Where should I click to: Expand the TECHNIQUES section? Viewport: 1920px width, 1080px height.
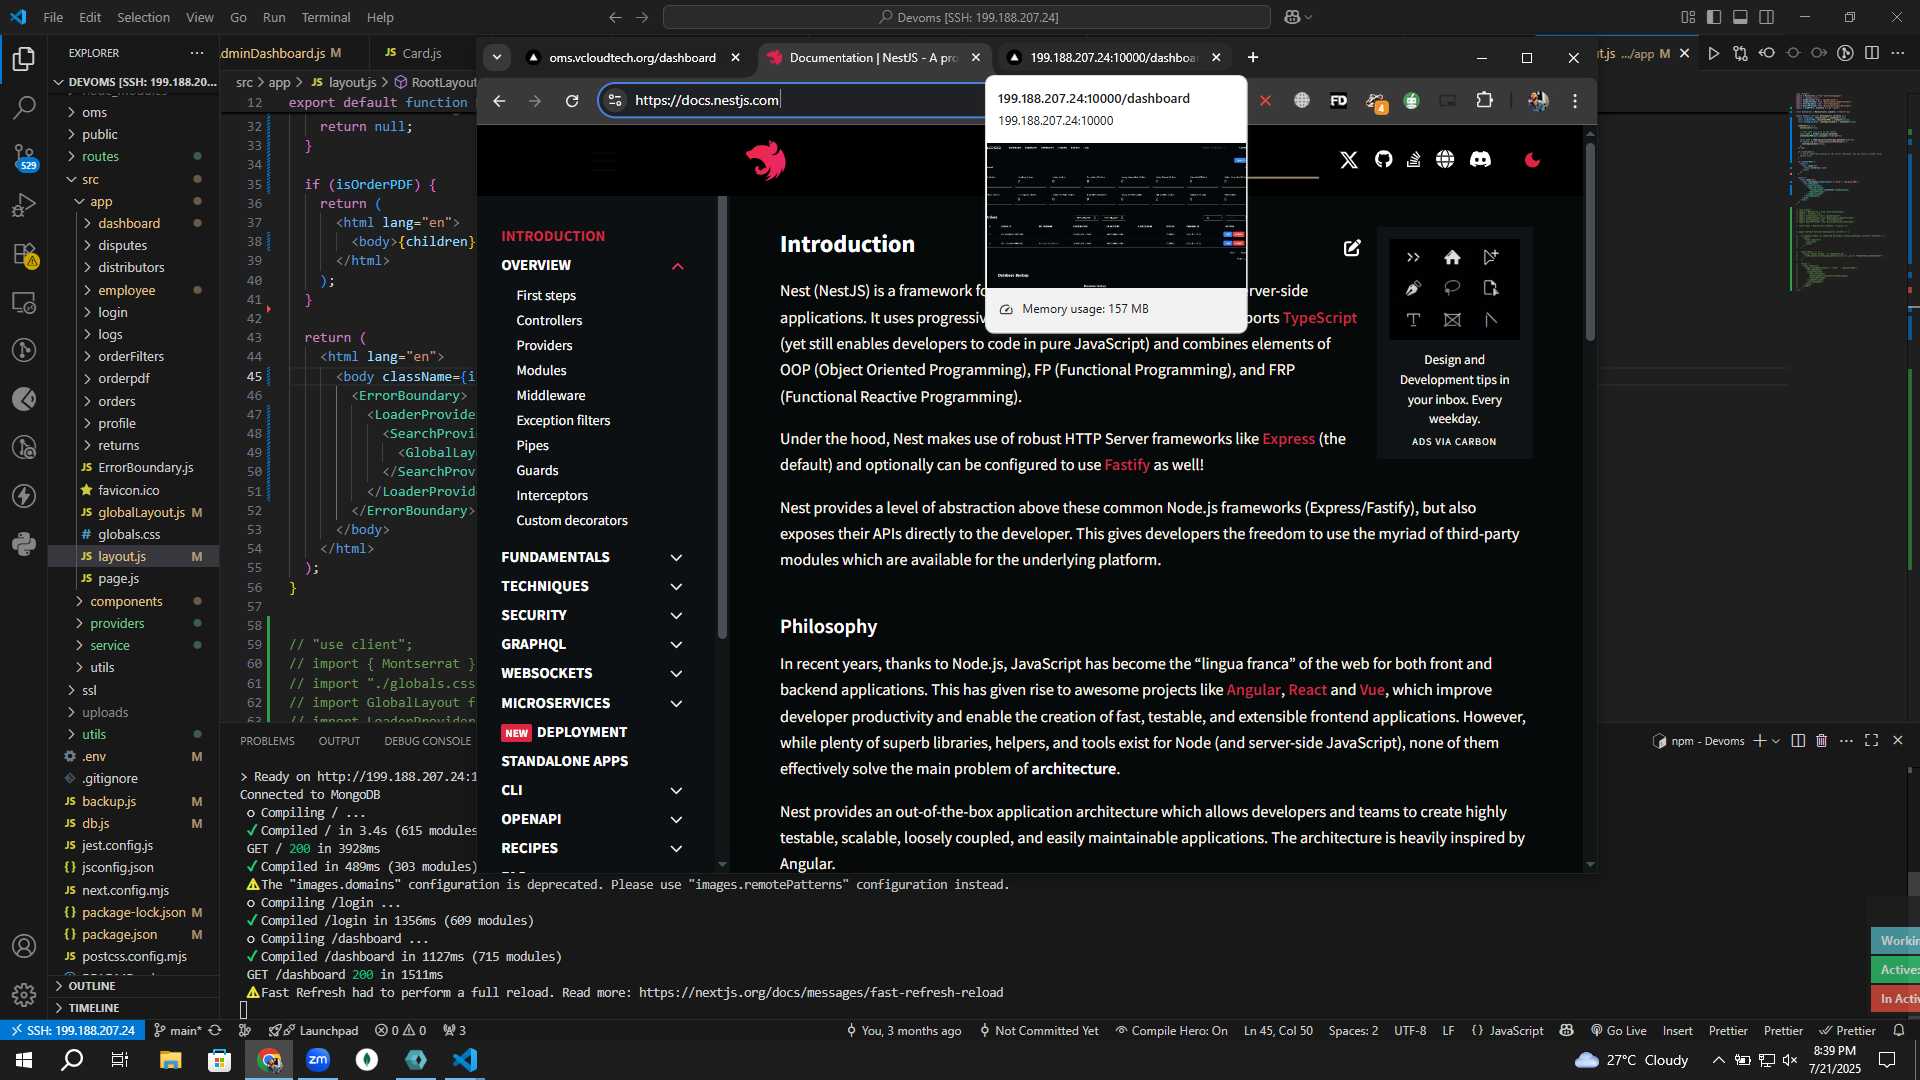tap(676, 586)
